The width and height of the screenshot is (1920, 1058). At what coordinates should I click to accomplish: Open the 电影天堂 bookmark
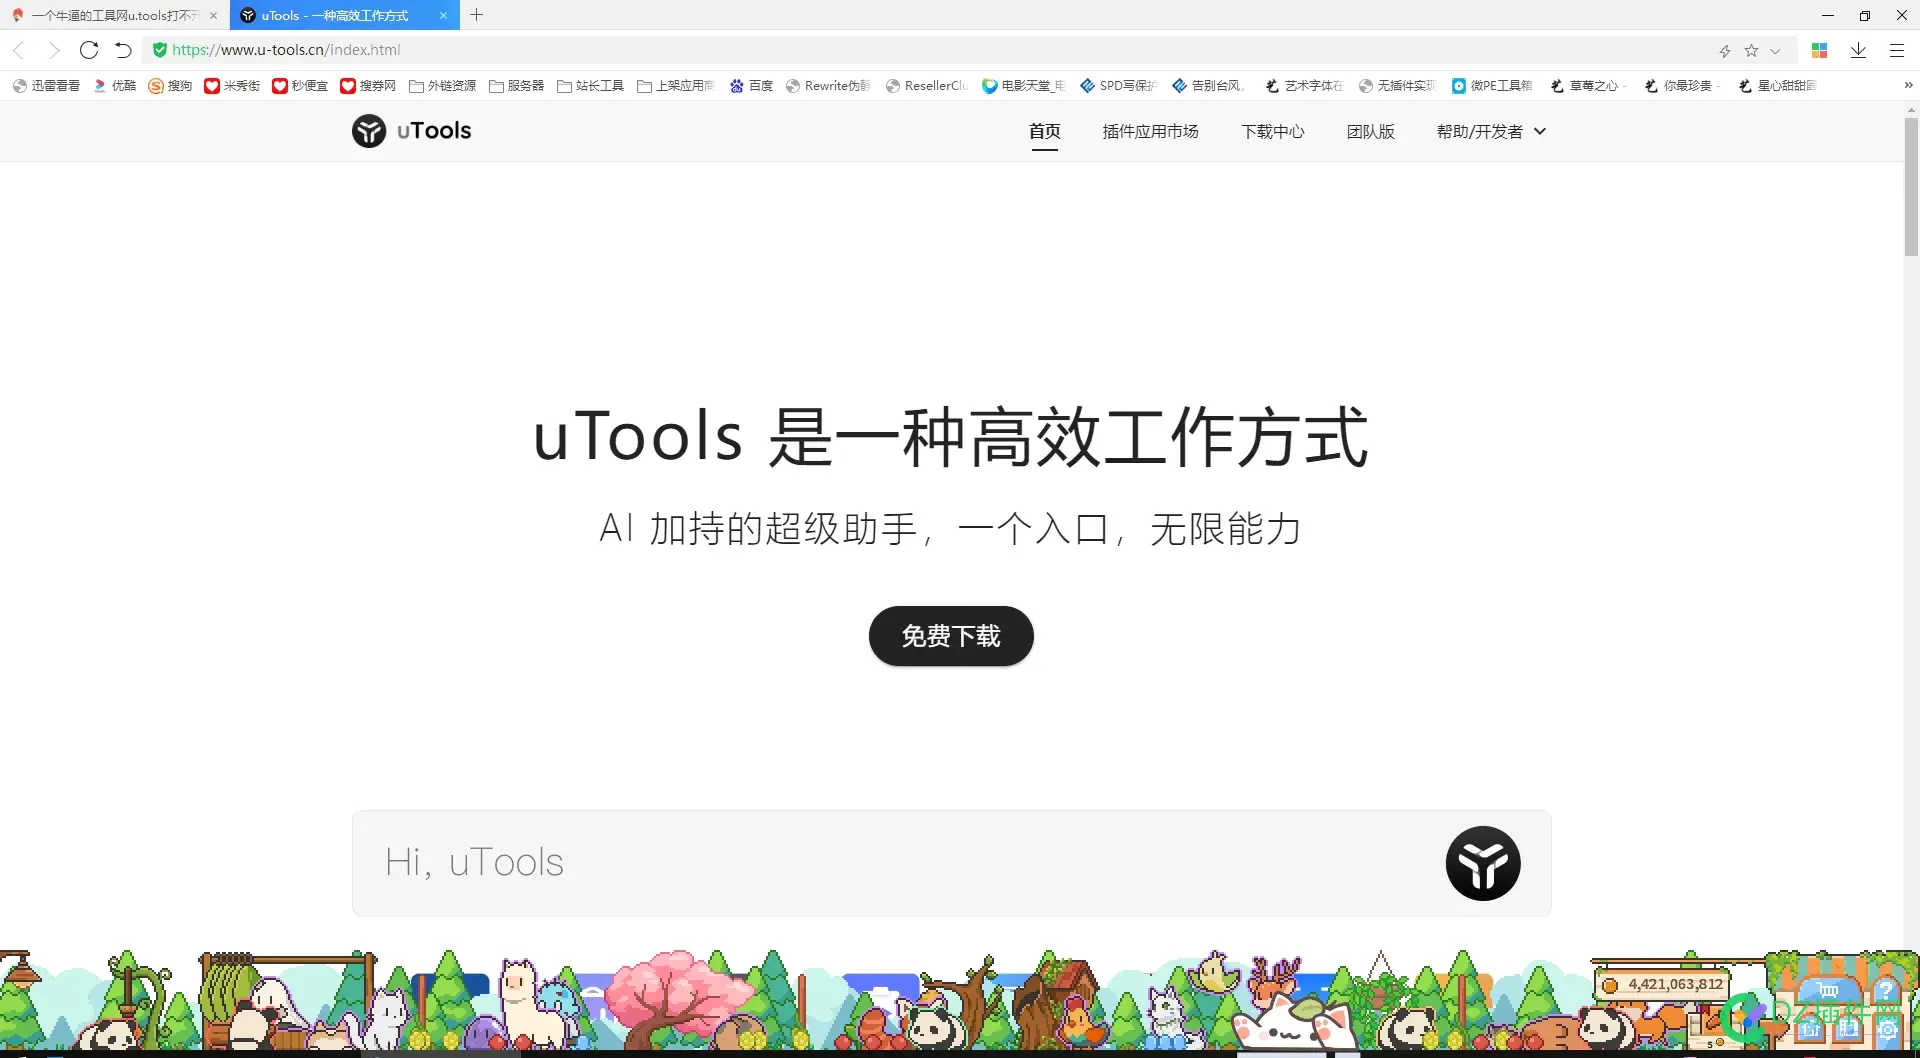tap(1024, 86)
